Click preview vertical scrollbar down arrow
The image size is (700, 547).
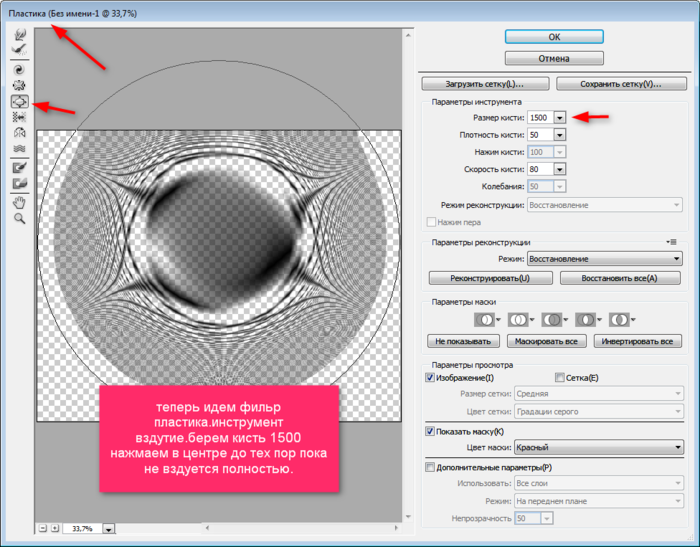(408, 517)
